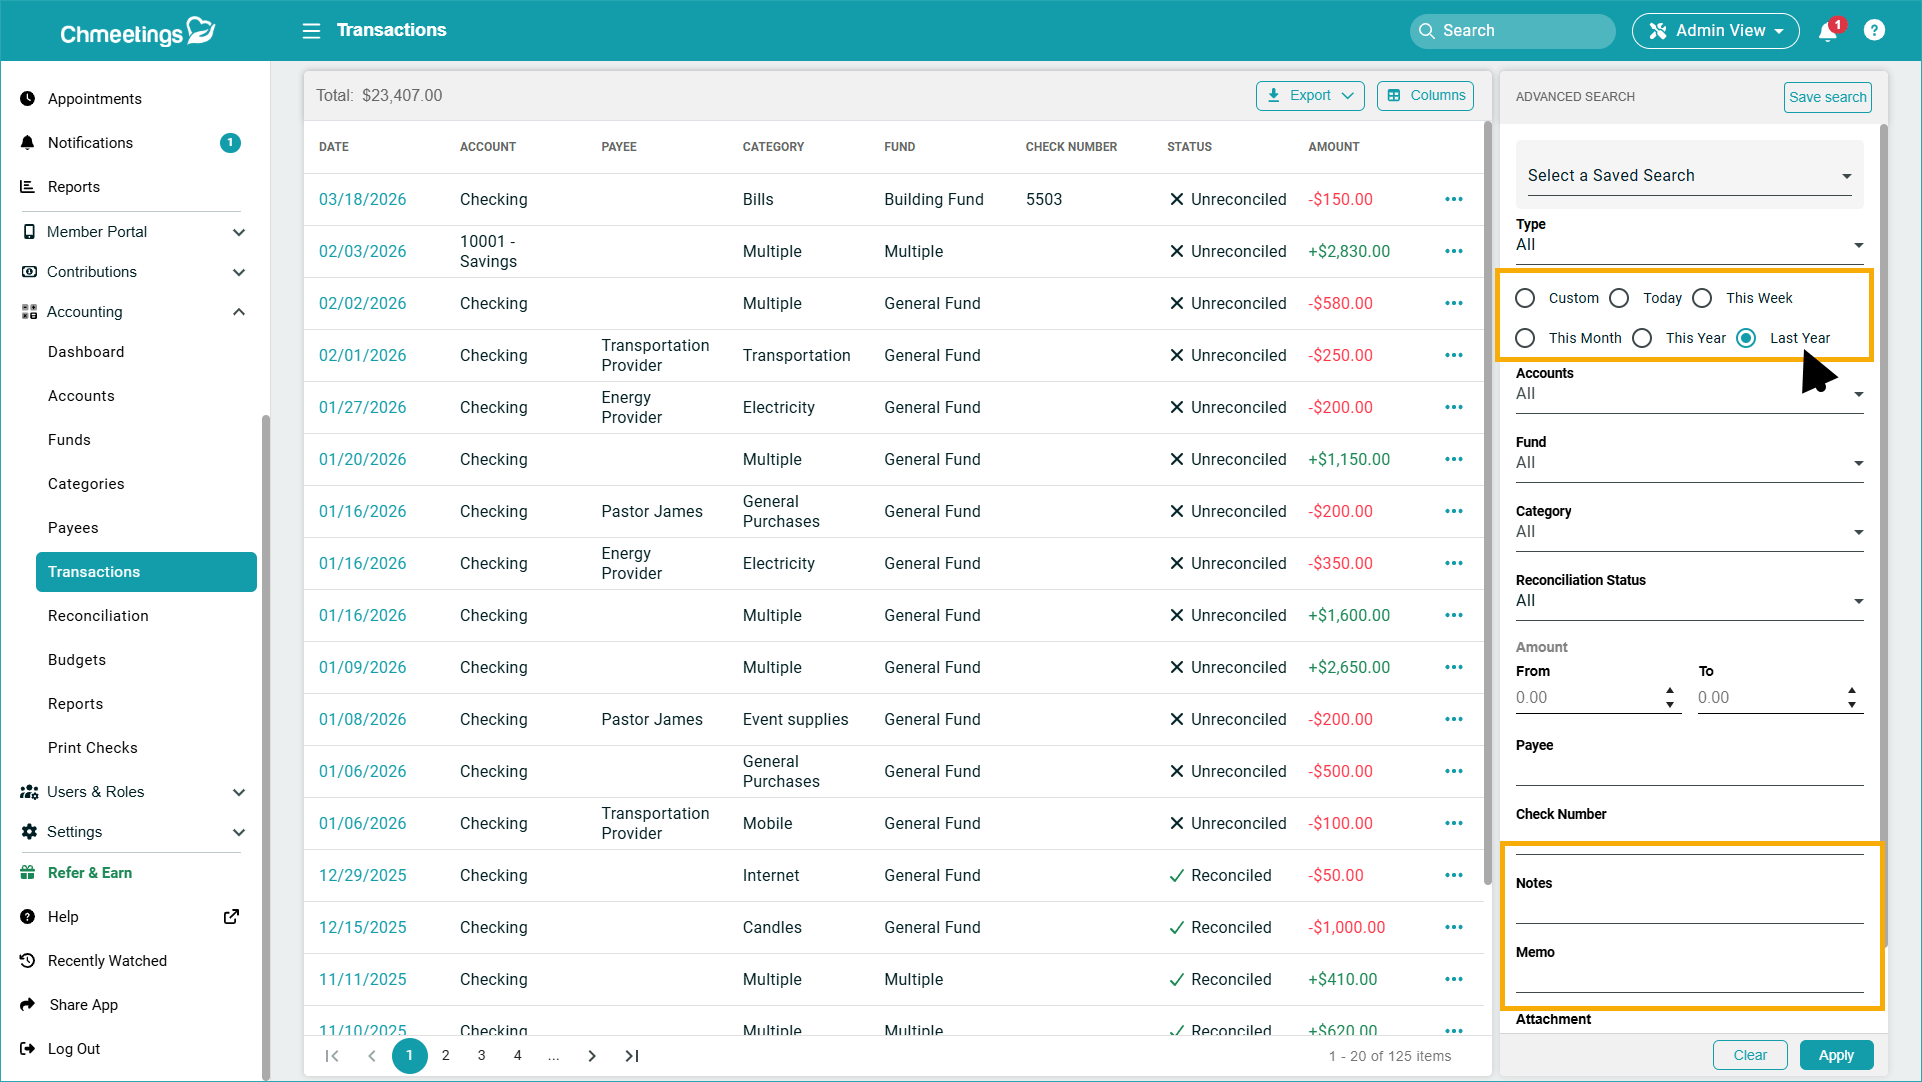Open the Appointments section

94,98
